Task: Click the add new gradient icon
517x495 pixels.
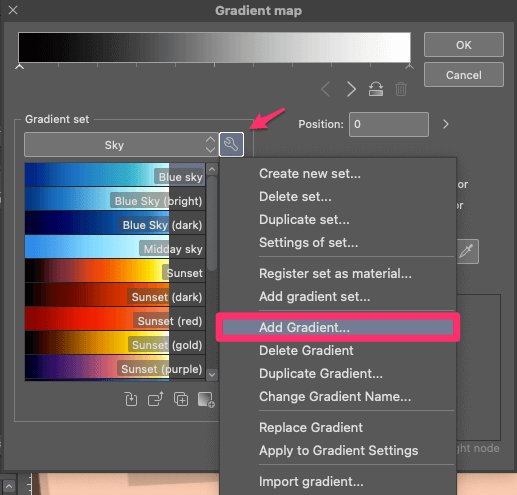Action: (206, 399)
